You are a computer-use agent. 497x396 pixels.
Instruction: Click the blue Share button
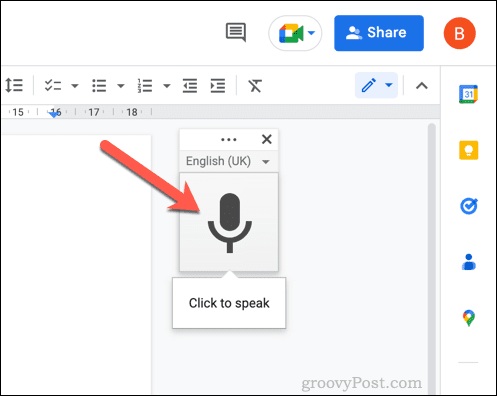[379, 33]
